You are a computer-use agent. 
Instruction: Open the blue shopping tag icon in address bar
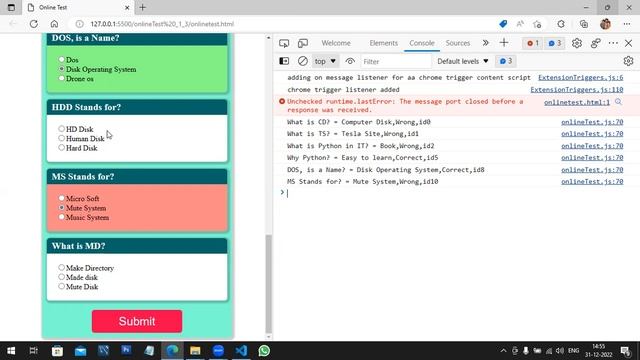pyautogui.click(x=503, y=24)
